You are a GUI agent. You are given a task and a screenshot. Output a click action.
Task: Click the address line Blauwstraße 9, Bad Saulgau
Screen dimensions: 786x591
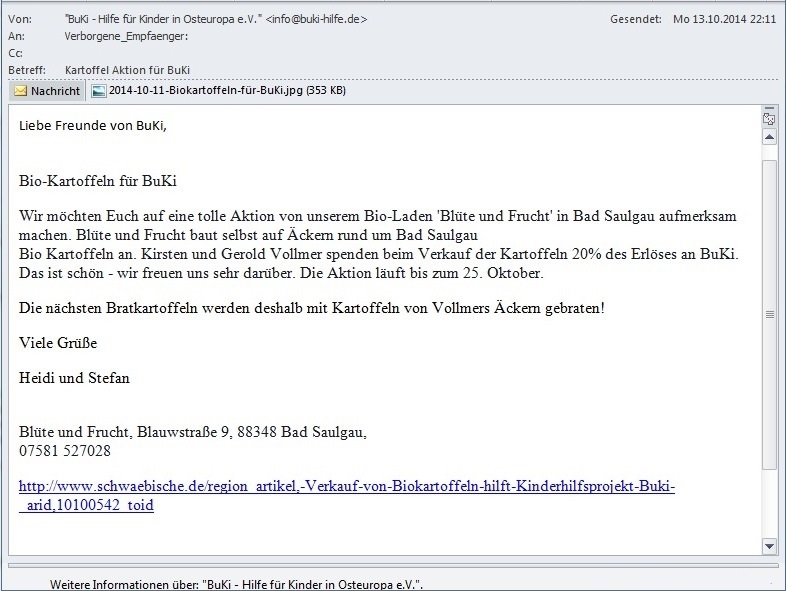click(x=193, y=433)
